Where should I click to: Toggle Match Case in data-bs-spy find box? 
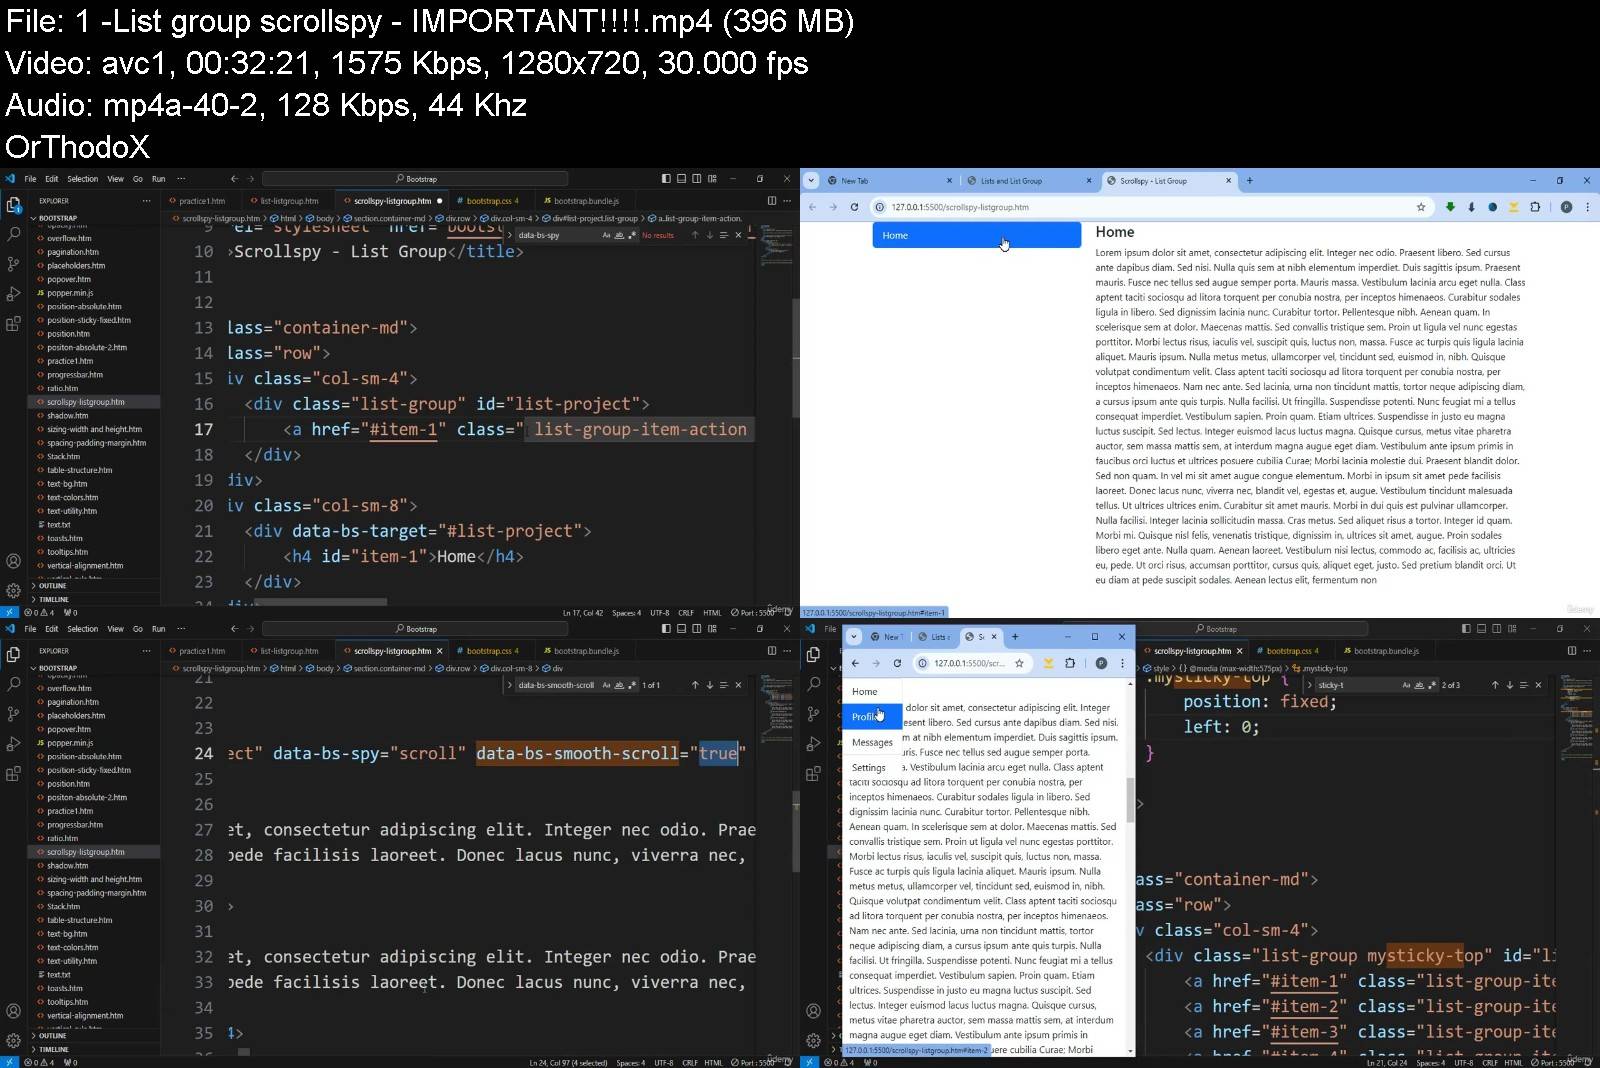point(606,235)
